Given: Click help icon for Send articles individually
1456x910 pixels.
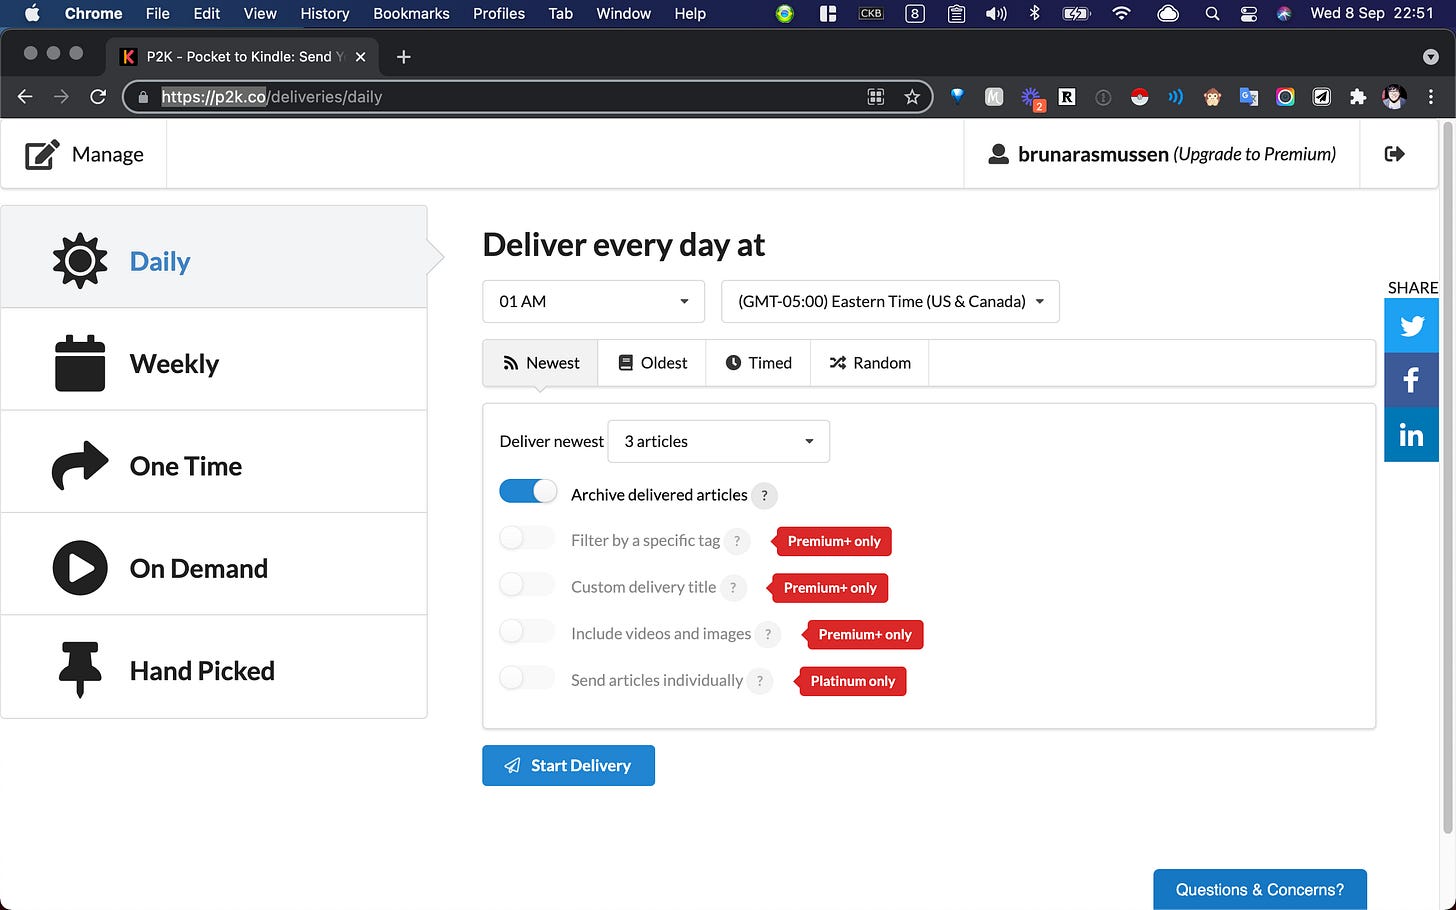Looking at the screenshot, I should (760, 681).
